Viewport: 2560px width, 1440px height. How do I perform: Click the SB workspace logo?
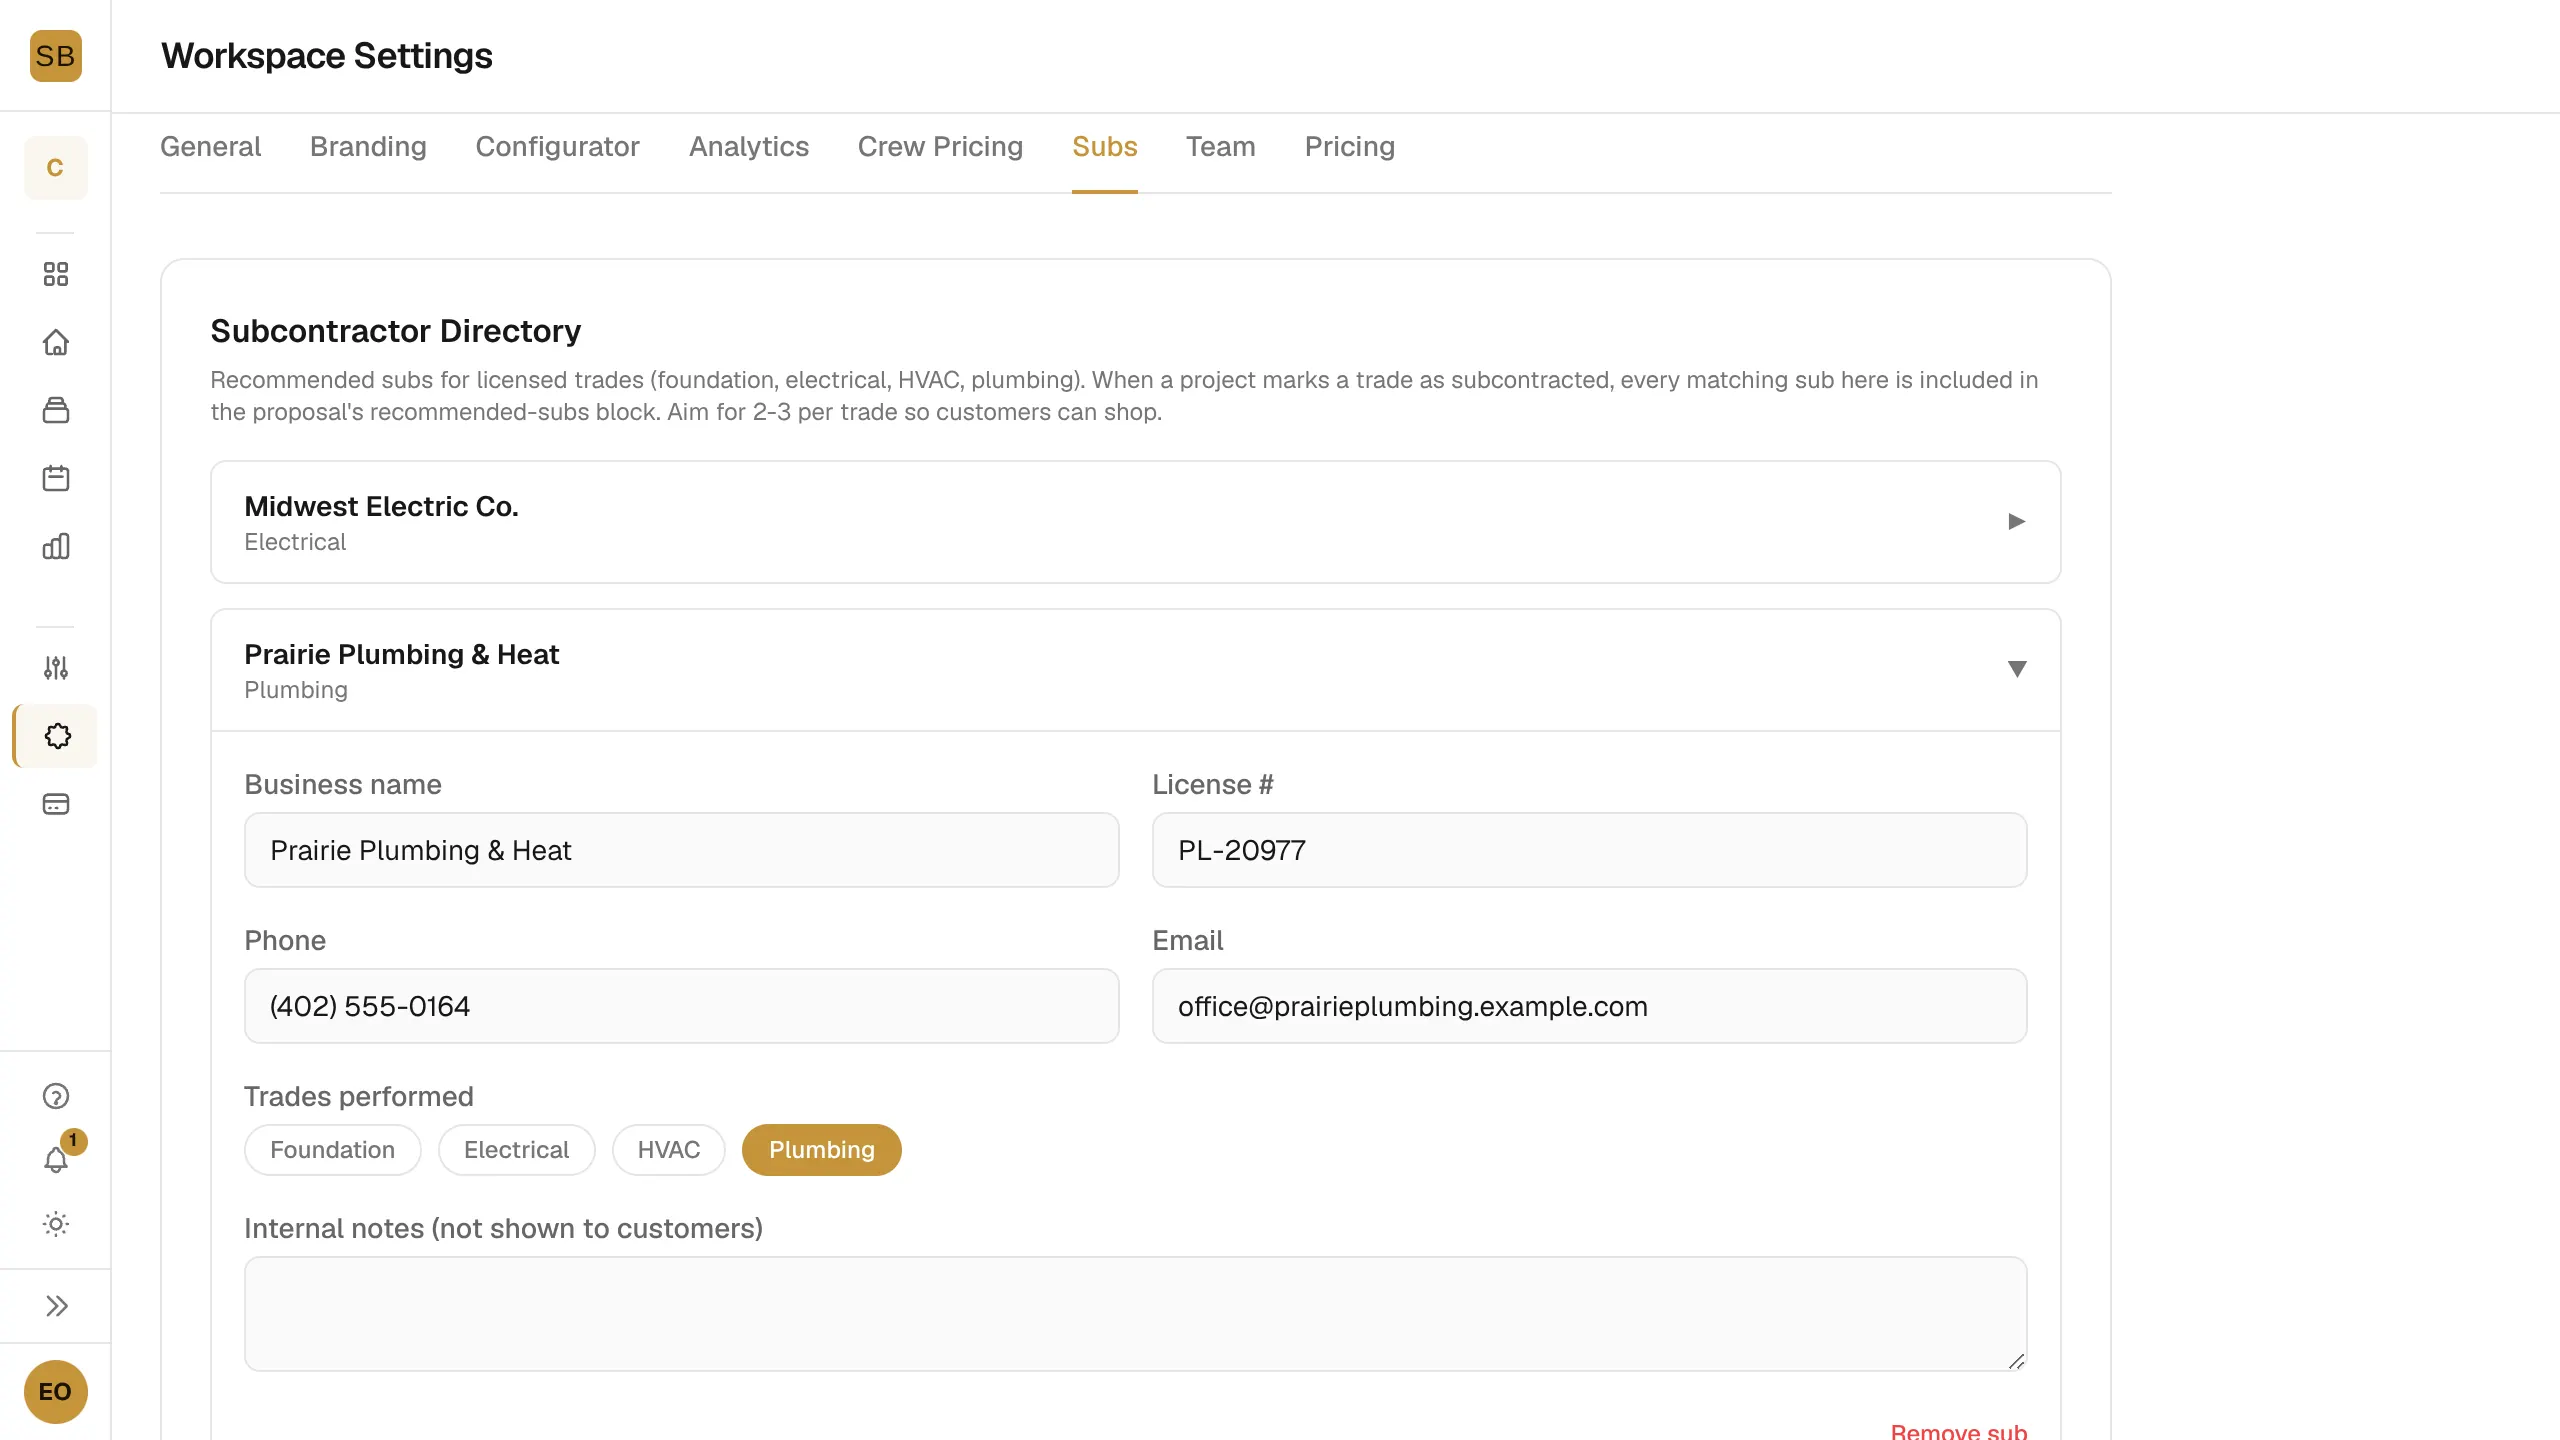(55, 56)
